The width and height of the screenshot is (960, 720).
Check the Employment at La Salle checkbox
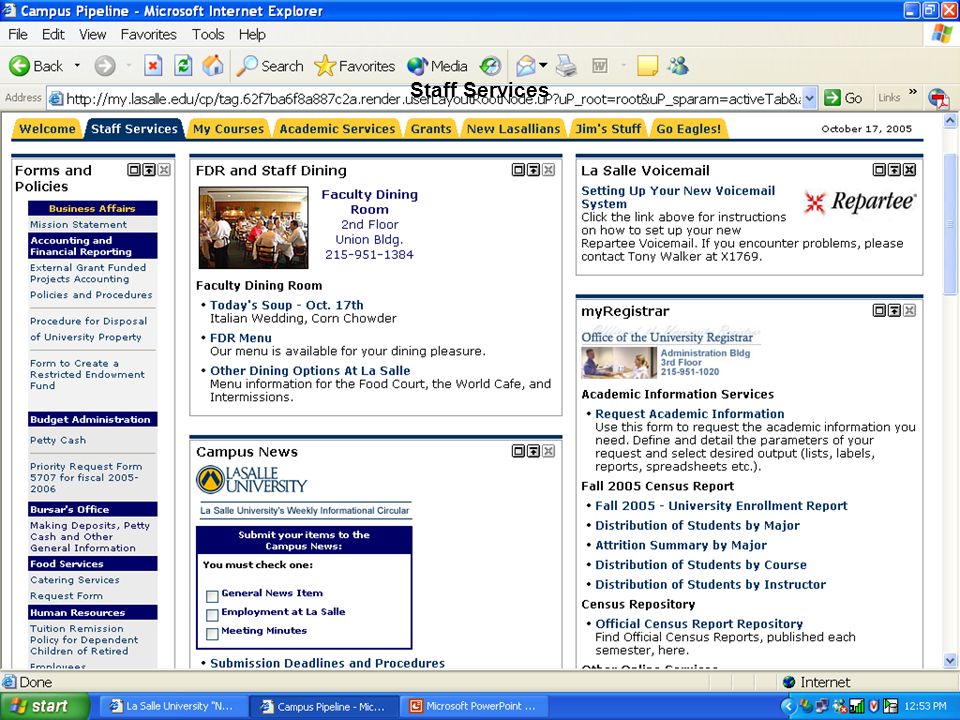pos(212,615)
